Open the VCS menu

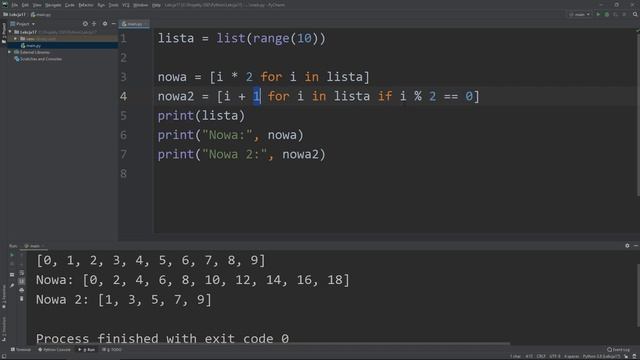click(x=126, y=5)
